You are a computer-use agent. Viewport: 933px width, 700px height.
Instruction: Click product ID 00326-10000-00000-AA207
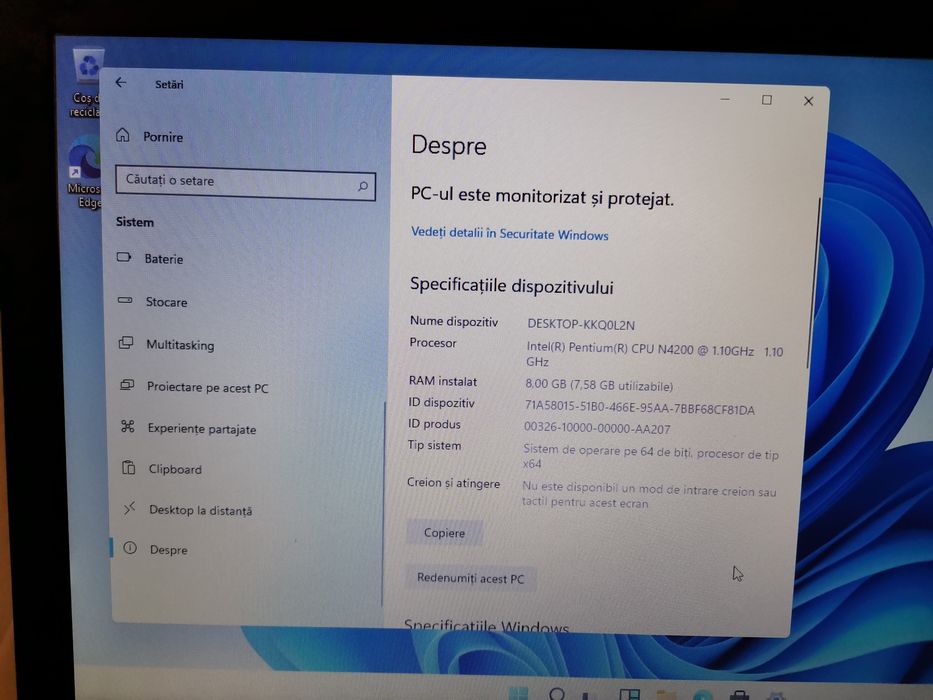pyautogui.click(x=597, y=428)
